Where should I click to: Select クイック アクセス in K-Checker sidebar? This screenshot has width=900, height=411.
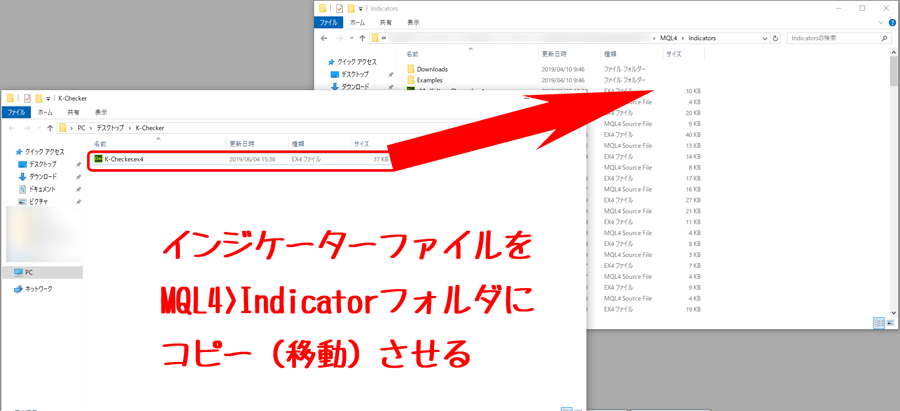click(x=40, y=152)
